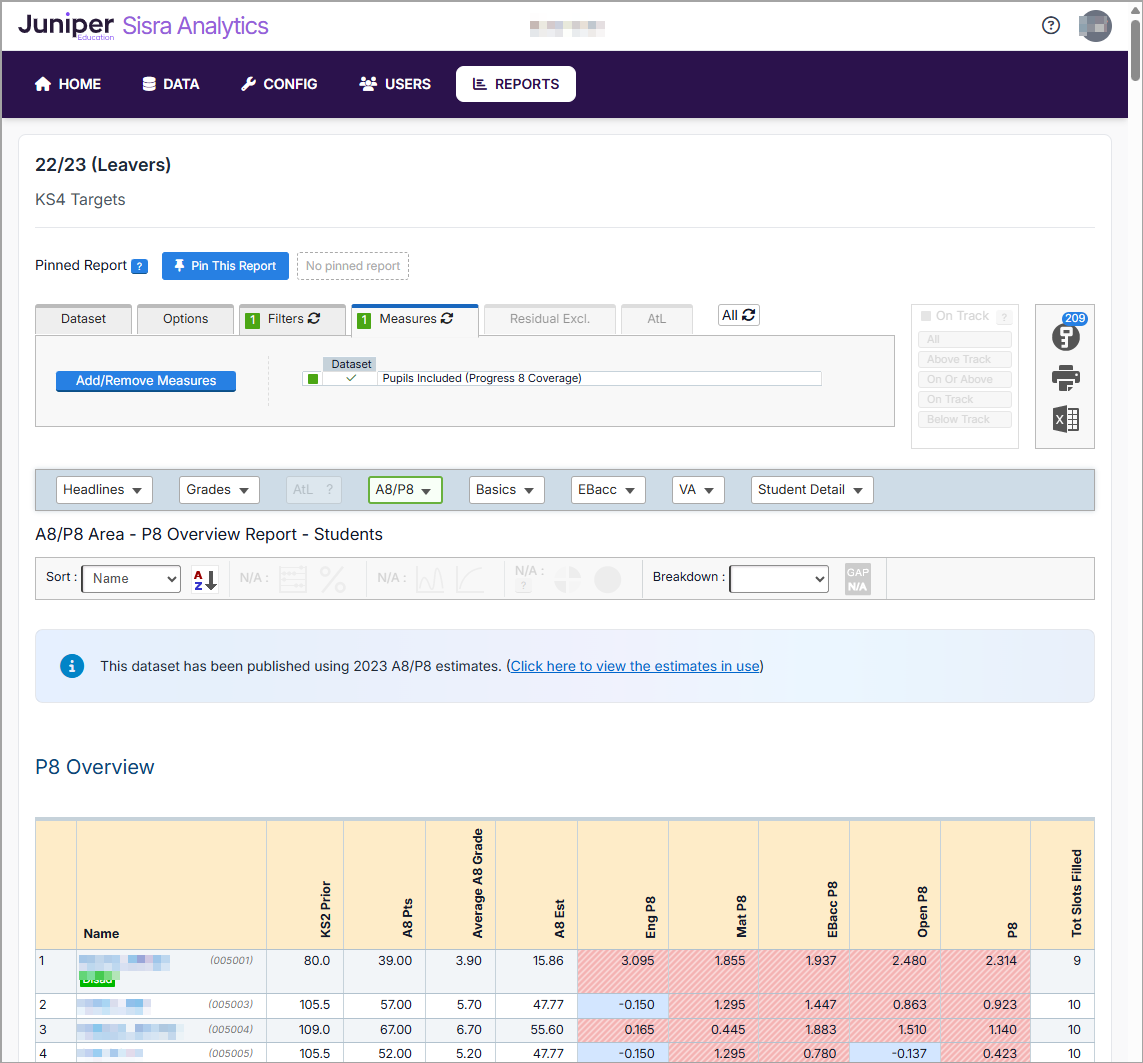The width and height of the screenshot is (1143, 1063).
Task: Toggle the Dataset tick for Pupils Included
Action: point(351,379)
